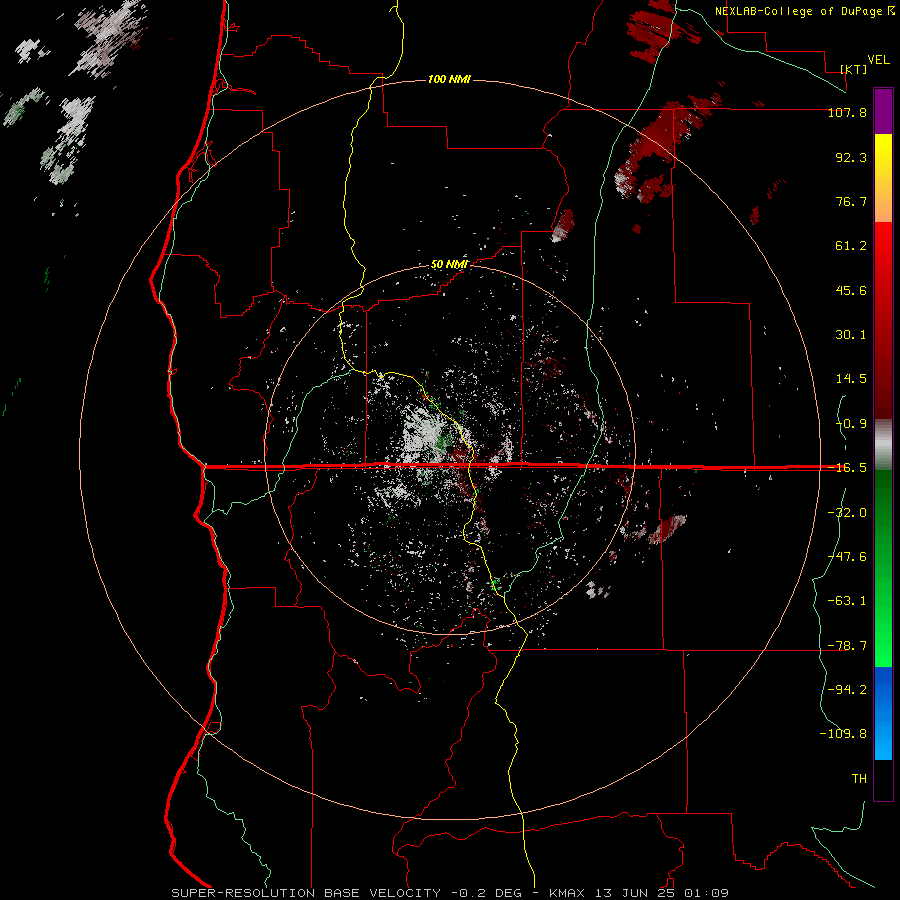Click the -47.6 velocity scale value
The width and height of the screenshot is (900, 900).
point(847,557)
